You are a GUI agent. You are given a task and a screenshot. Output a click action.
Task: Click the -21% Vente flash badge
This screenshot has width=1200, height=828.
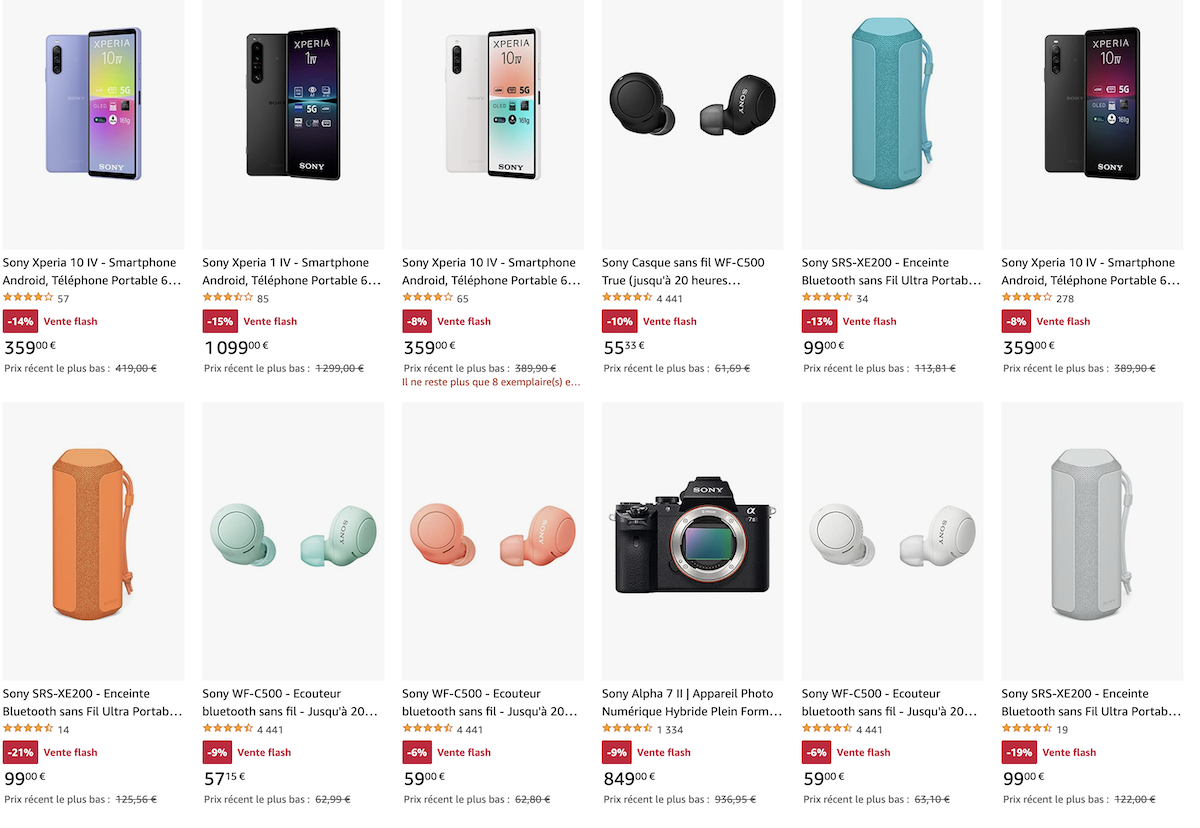pyautogui.click(x=50, y=753)
